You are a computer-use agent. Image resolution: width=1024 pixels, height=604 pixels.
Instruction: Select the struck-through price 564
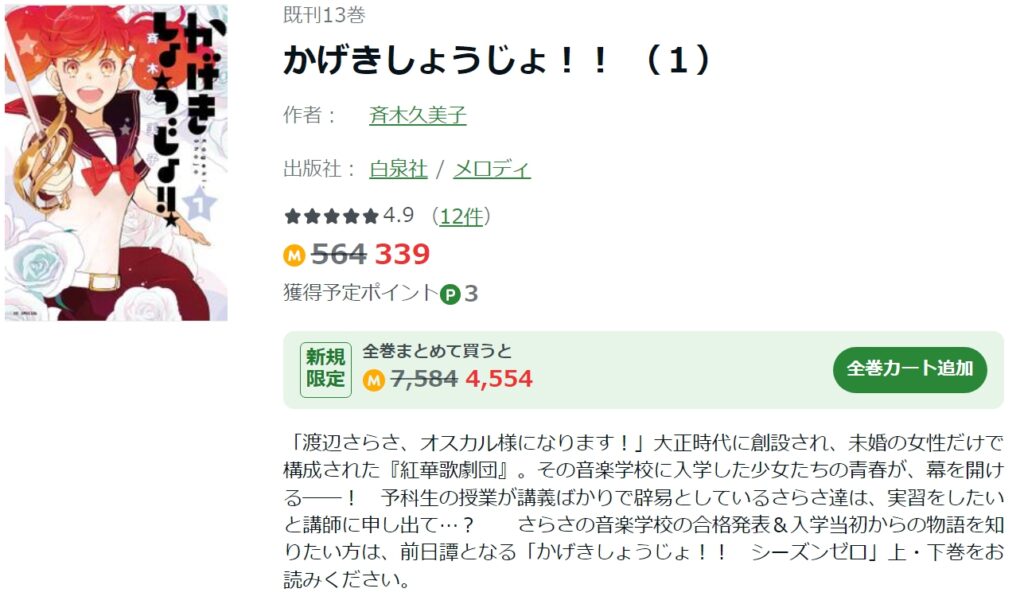[339, 254]
